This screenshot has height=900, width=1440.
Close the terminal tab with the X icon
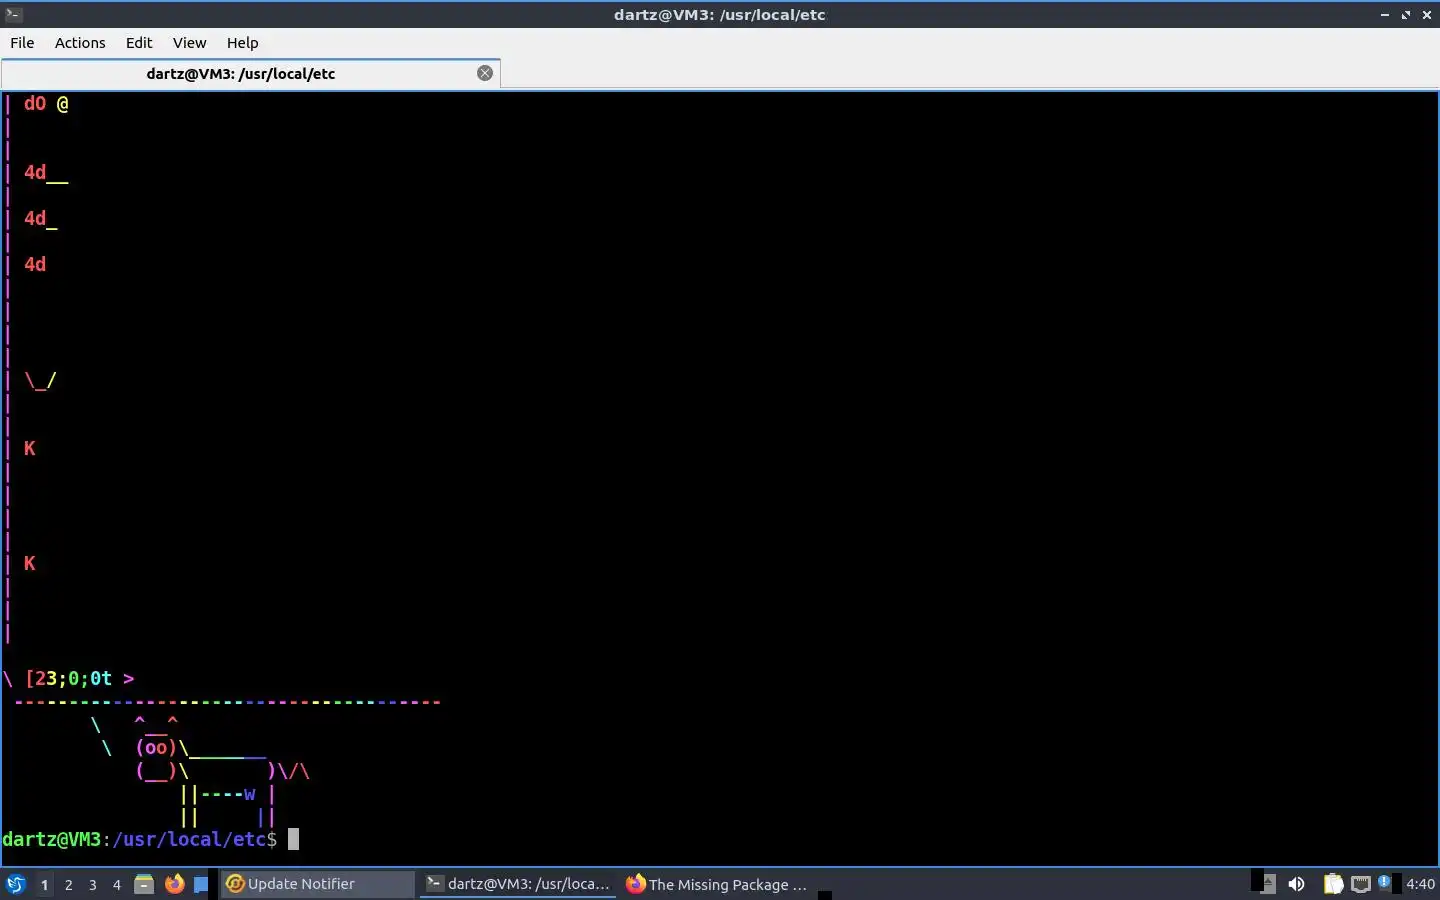485,73
